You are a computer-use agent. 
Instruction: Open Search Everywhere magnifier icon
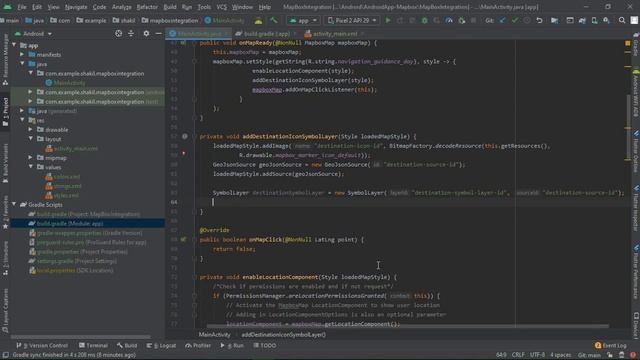[x=622, y=20]
